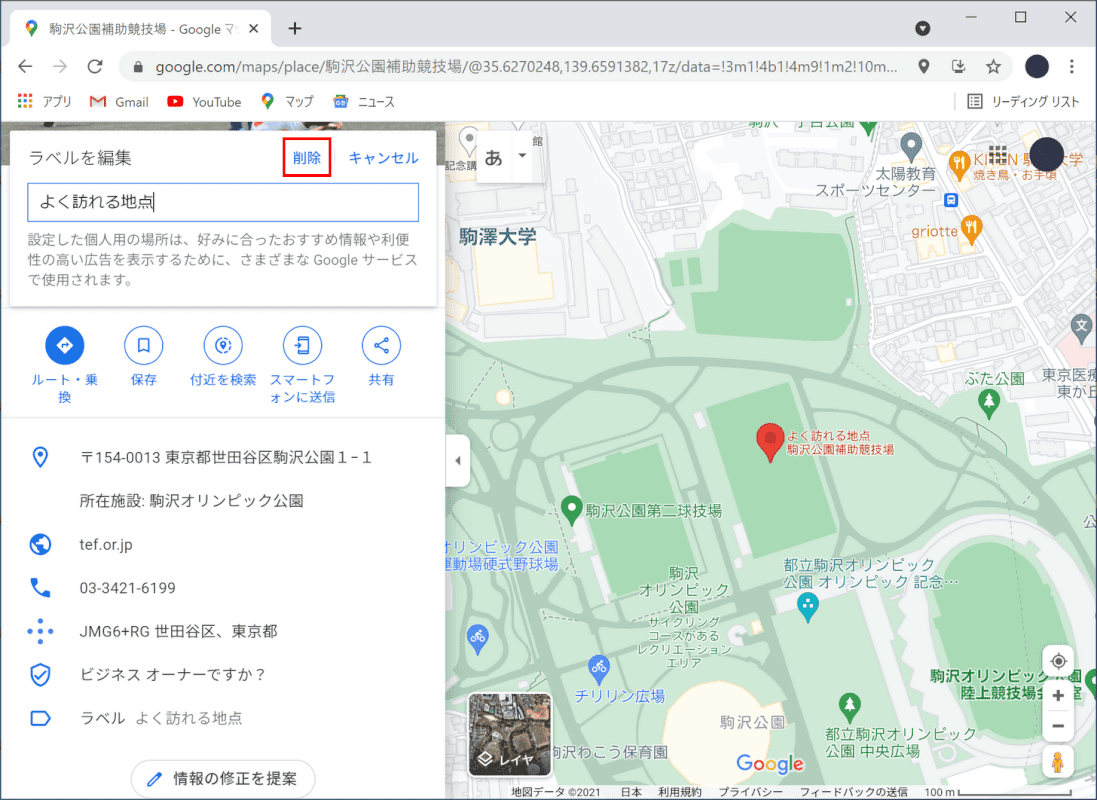Open a new tab with plus button
The image size is (1097, 800).
pyautogui.click(x=295, y=29)
